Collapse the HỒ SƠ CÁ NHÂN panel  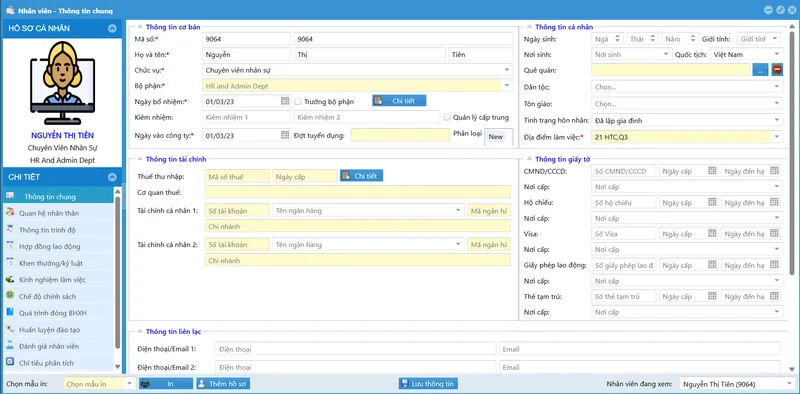(112, 29)
